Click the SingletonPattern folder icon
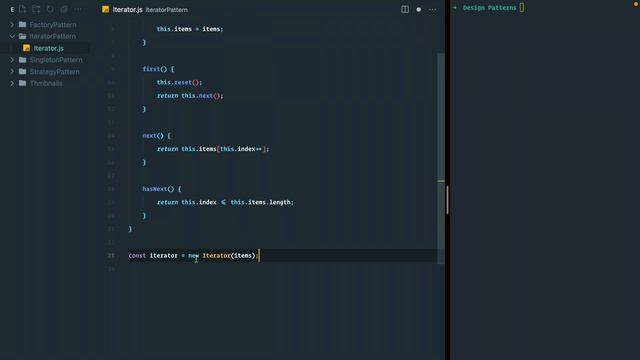640x360 pixels. pyautogui.click(x=22, y=60)
